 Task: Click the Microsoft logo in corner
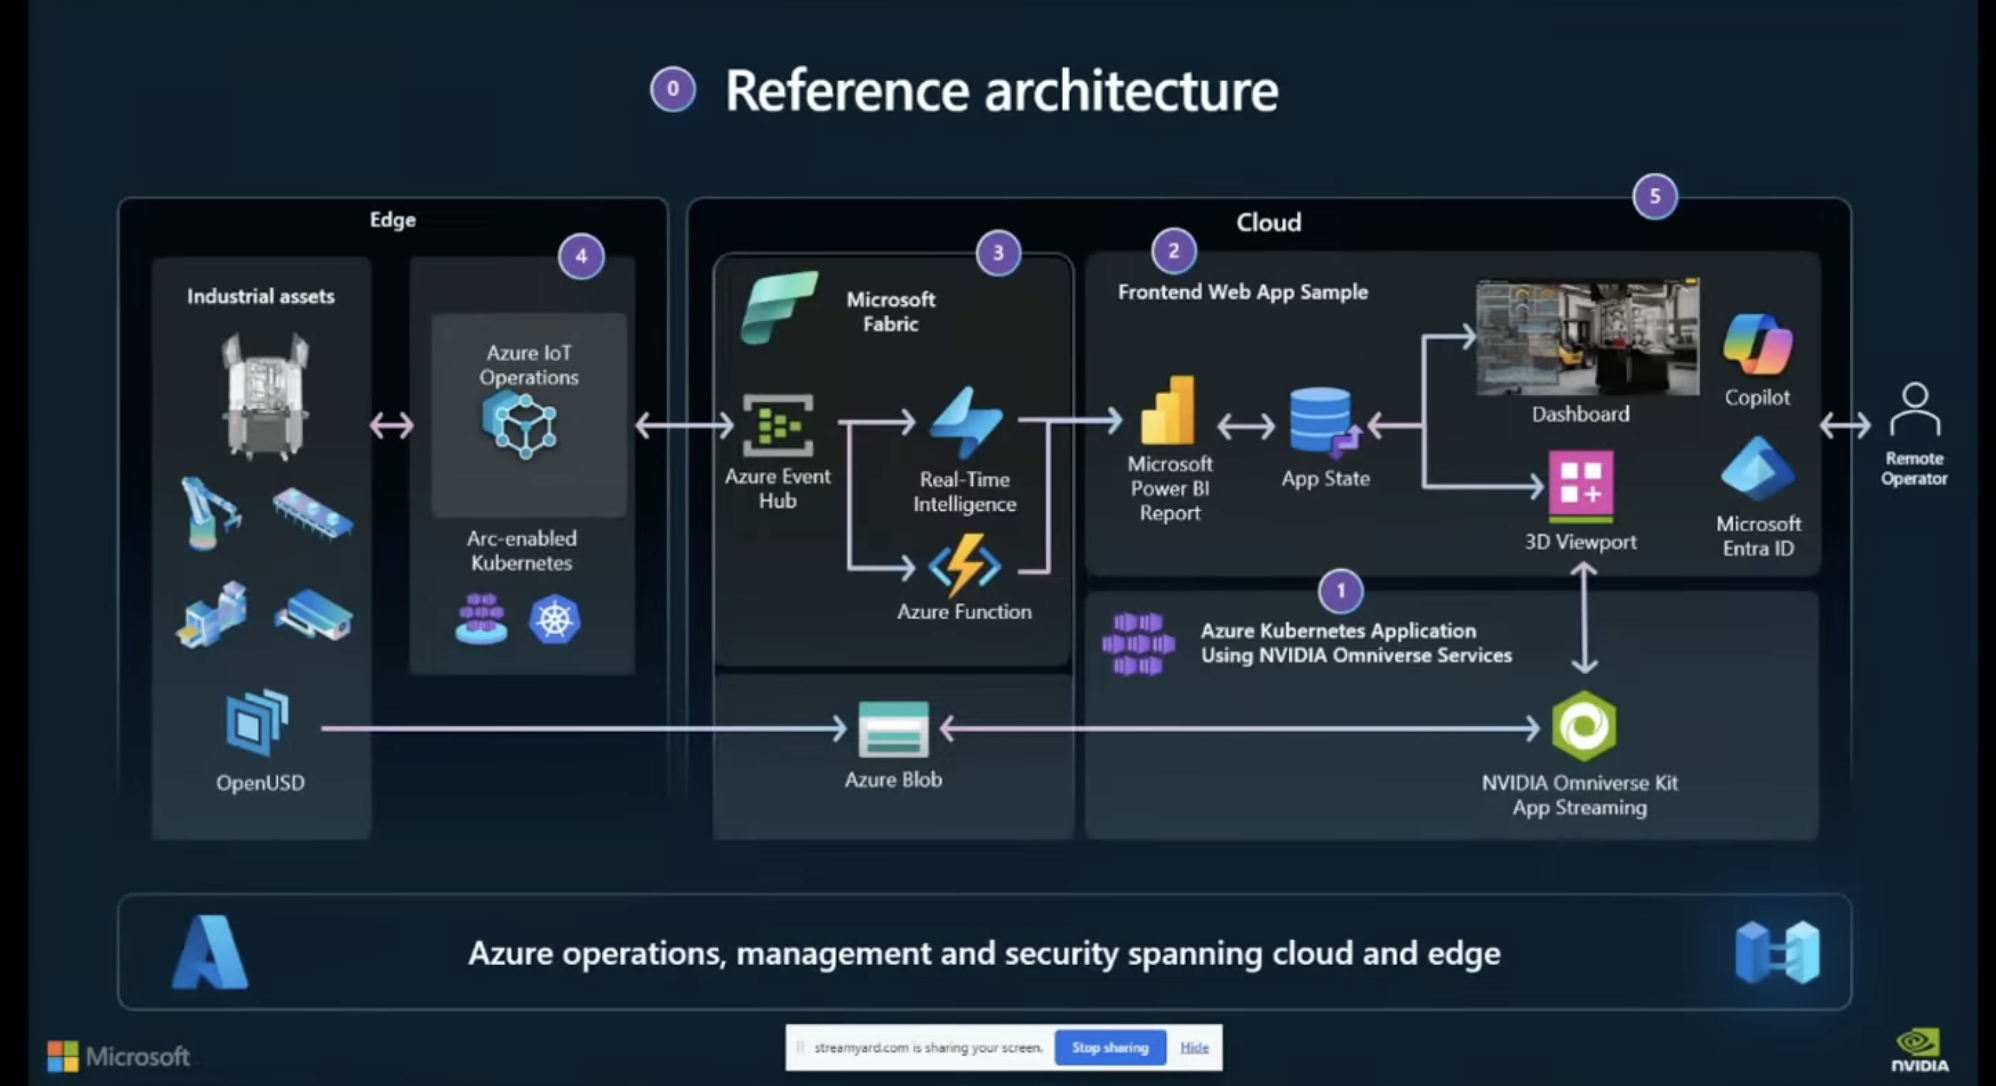pyautogui.click(x=118, y=1056)
